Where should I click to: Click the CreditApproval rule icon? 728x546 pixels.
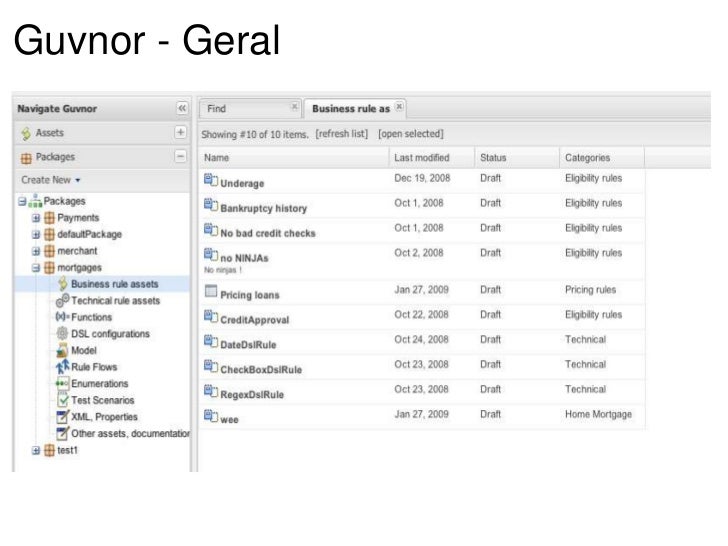pyautogui.click(x=211, y=316)
